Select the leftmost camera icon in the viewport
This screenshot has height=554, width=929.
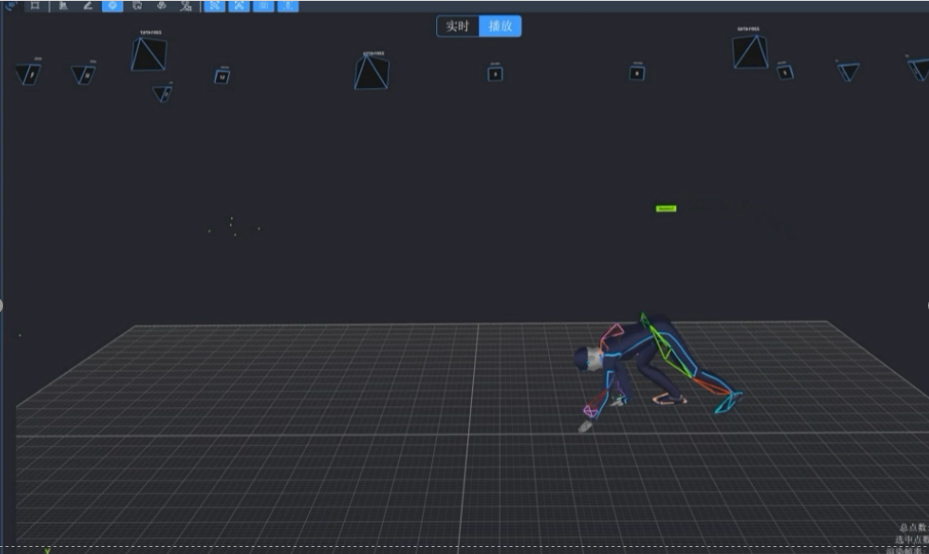click(x=28, y=74)
